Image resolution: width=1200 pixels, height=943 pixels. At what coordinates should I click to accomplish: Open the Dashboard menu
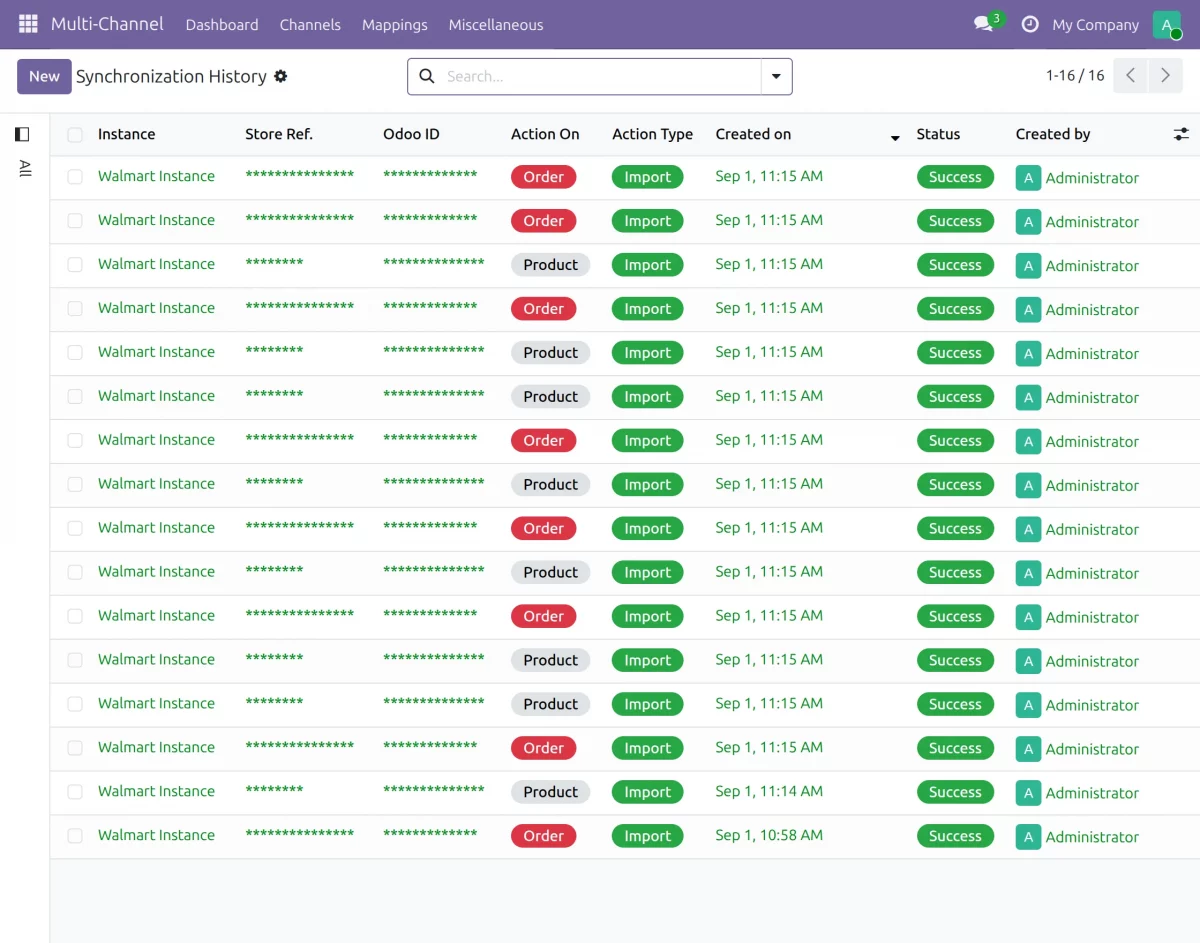(222, 25)
